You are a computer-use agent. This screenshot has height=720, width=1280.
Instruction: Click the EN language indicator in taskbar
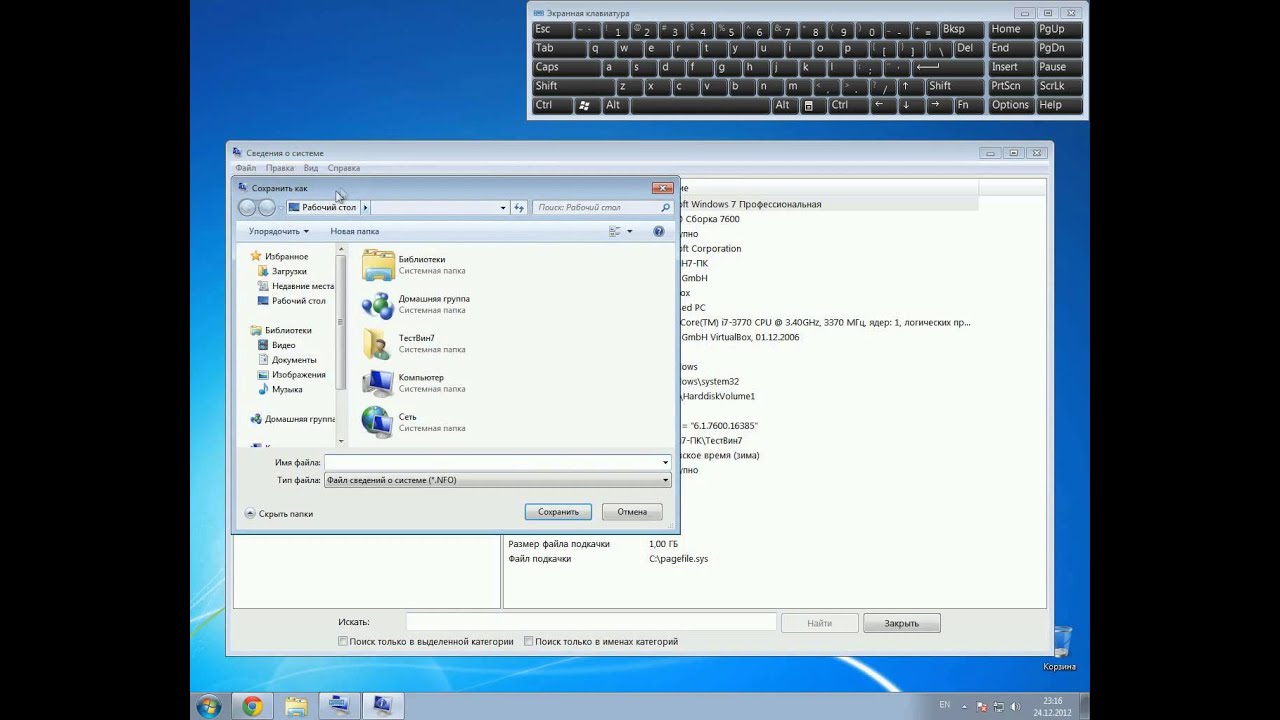(x=945, y=705)
